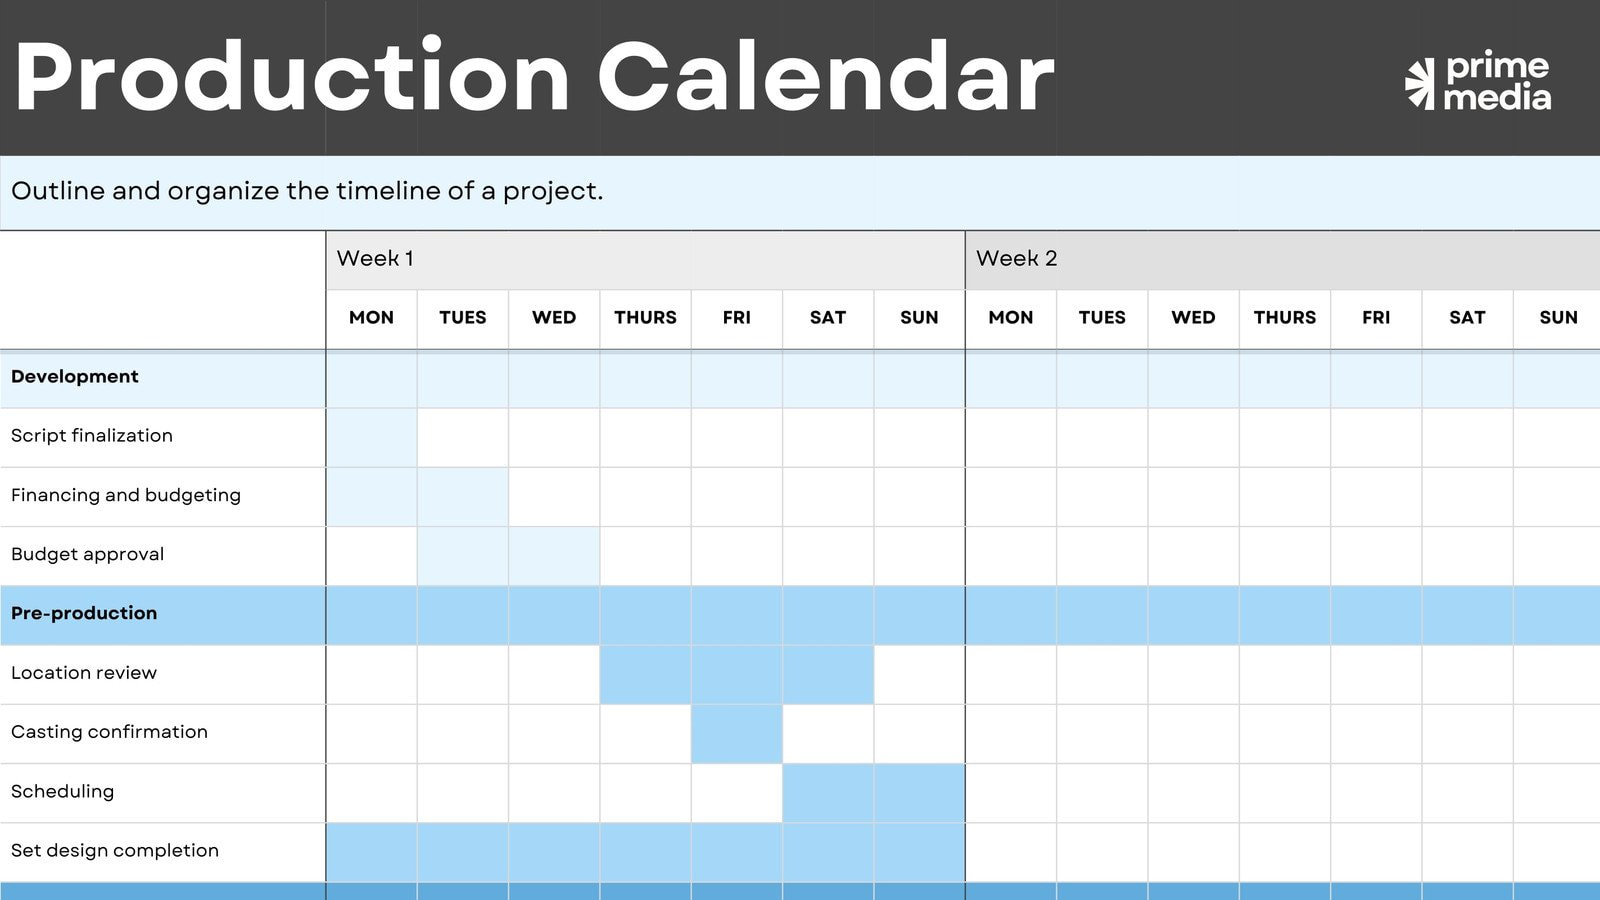
Task: Click the Week 1 header cell
Action: 645,260
